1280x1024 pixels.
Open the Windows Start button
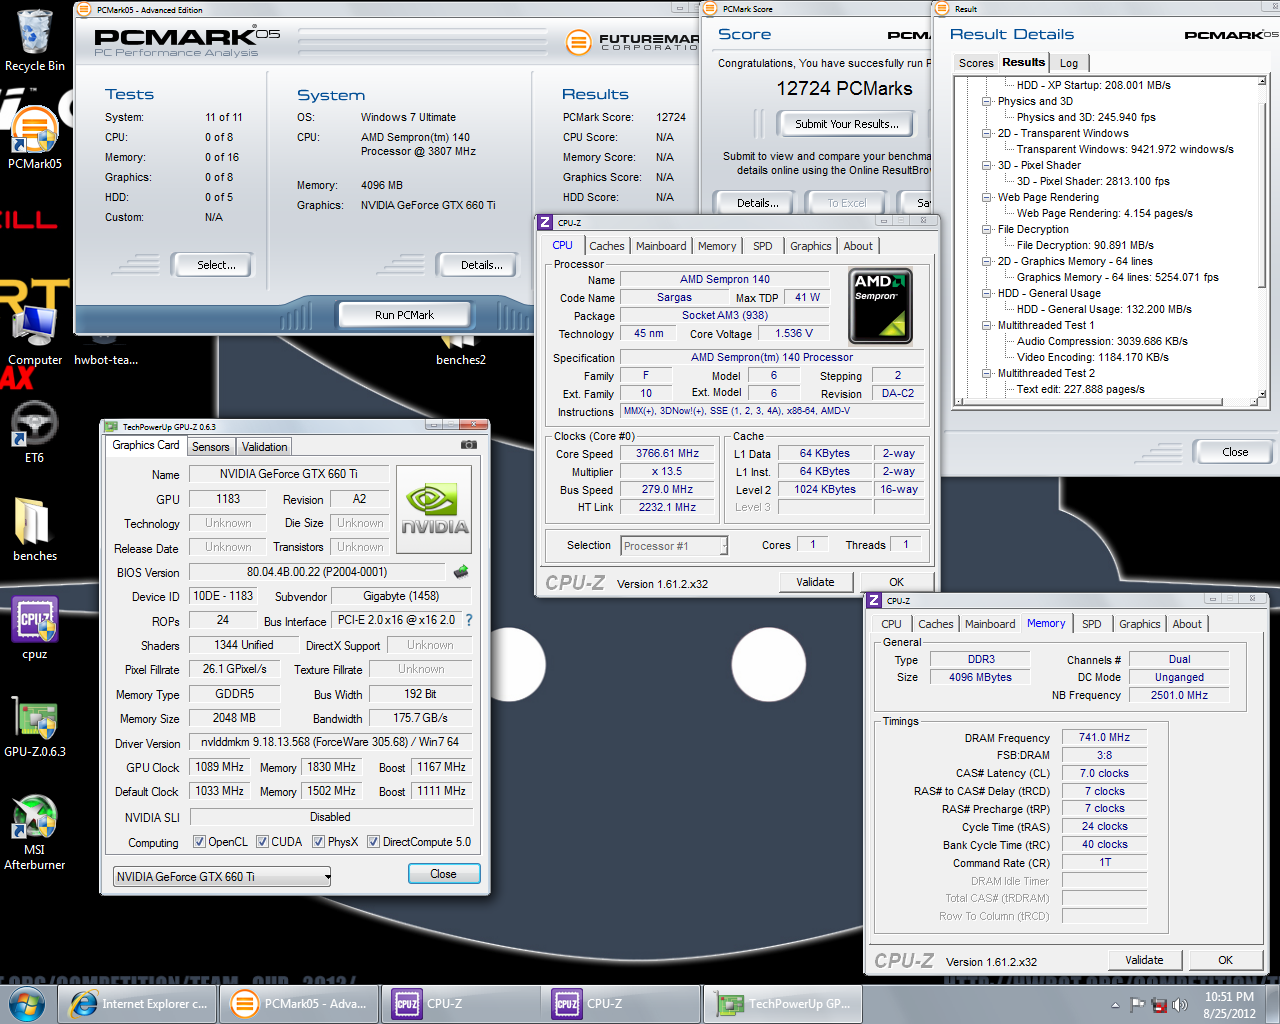(x=26, y=1004)
